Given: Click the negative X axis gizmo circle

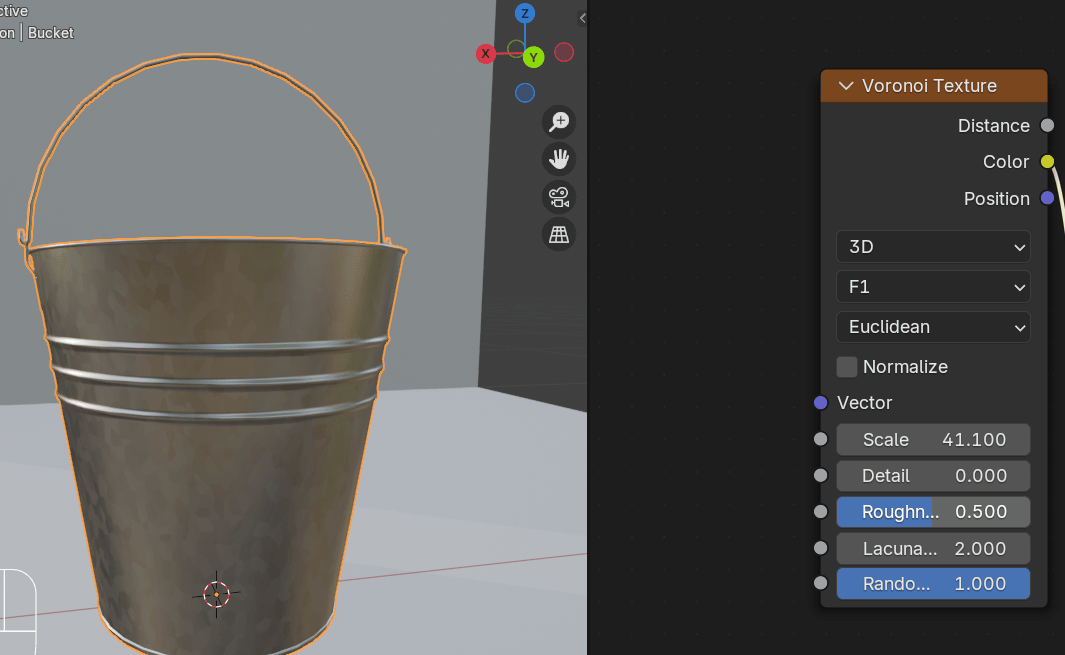Looking at the screenshot, I should click(x=564, y=52).
